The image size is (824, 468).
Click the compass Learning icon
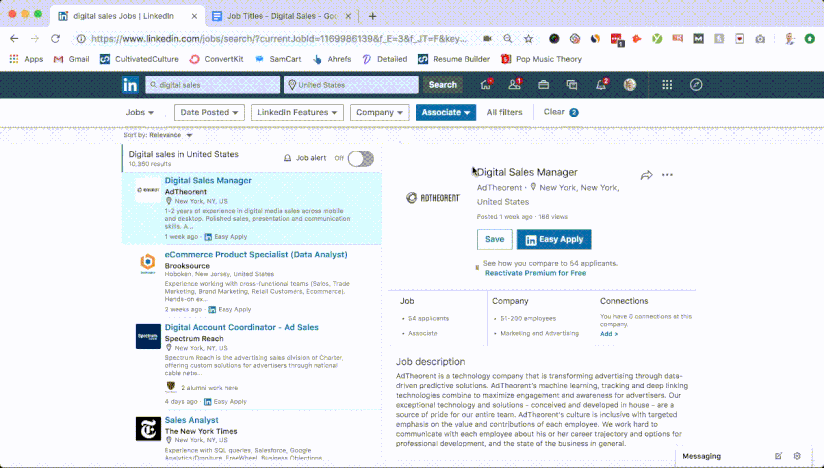[x=696, y=85]
